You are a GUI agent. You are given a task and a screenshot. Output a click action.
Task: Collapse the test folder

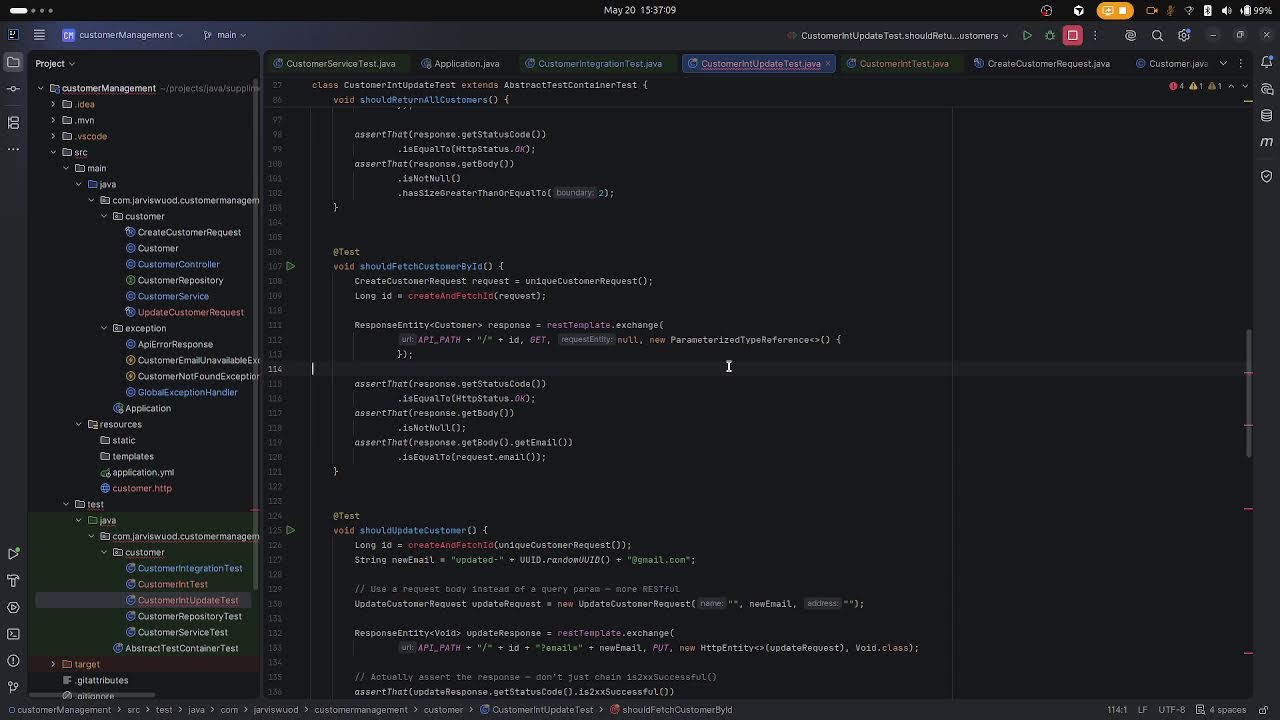(x=66, y=504)
